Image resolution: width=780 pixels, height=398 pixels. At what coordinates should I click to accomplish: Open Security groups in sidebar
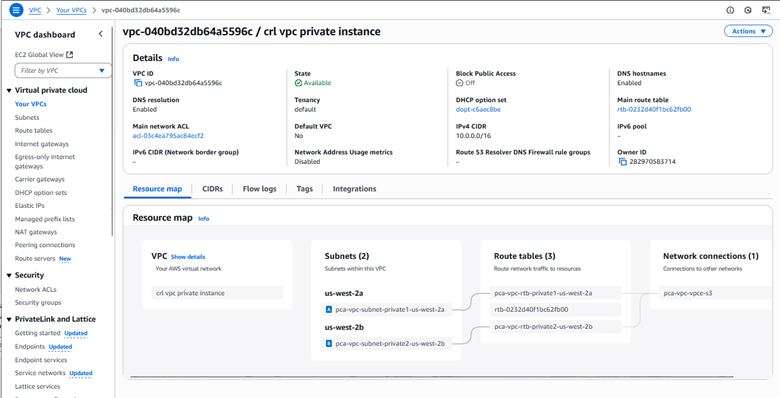(x=38, y=302)
